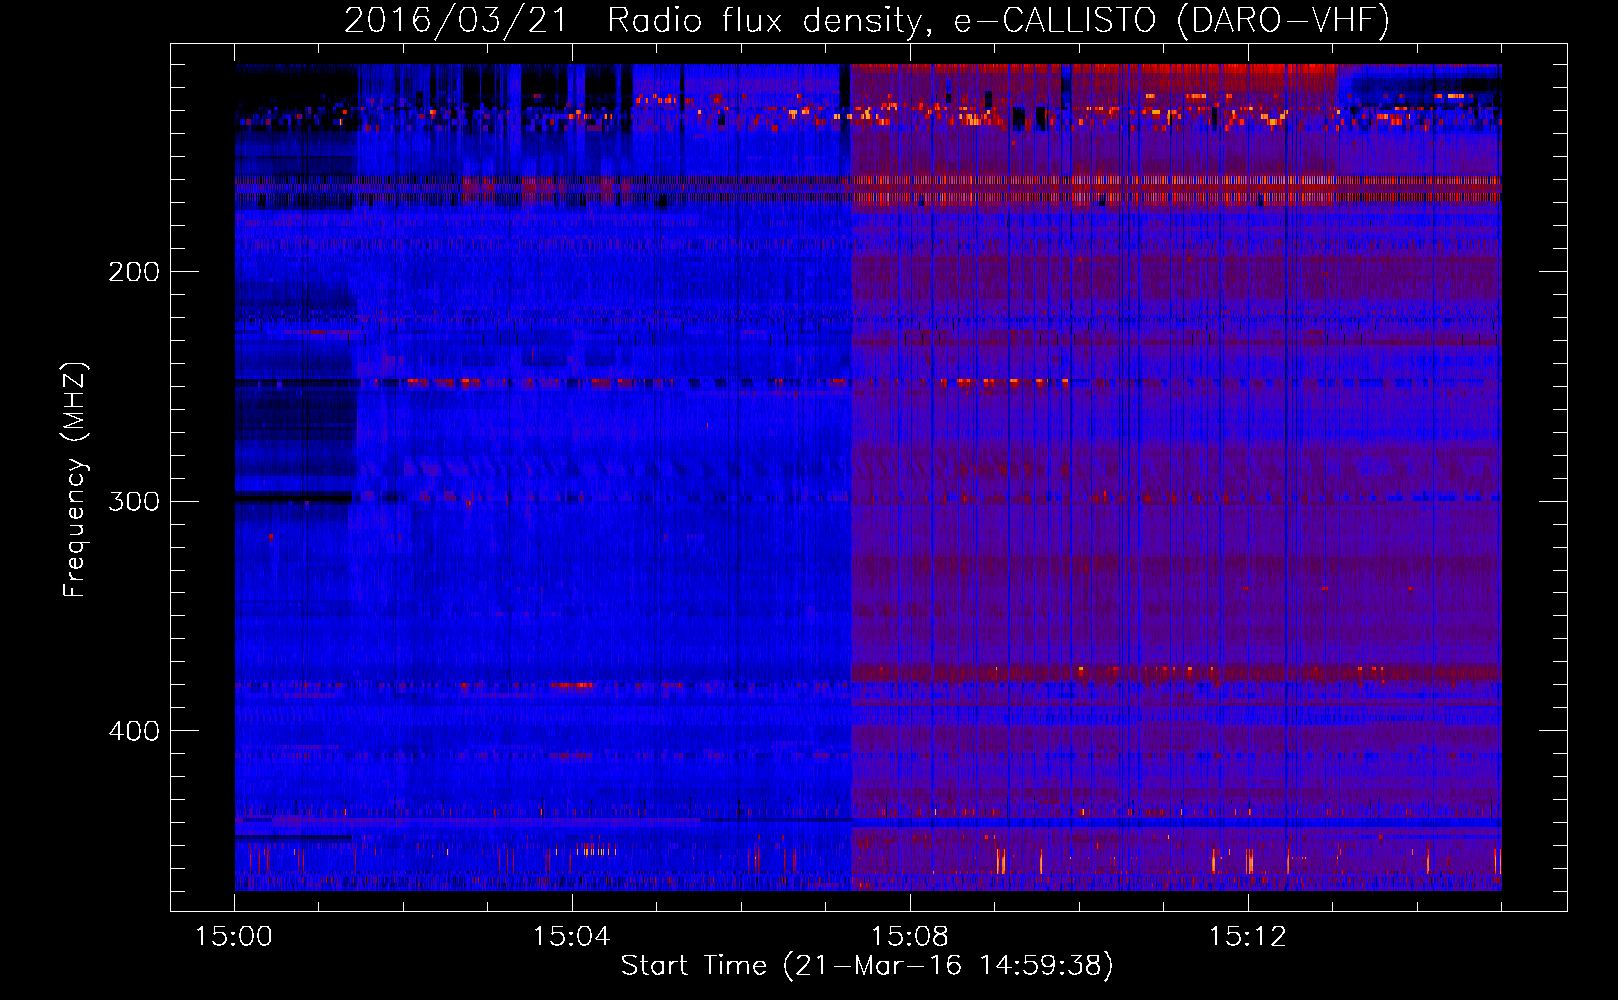
Task: Click the 15:00 time tick label
Action: tap(234, 937)
